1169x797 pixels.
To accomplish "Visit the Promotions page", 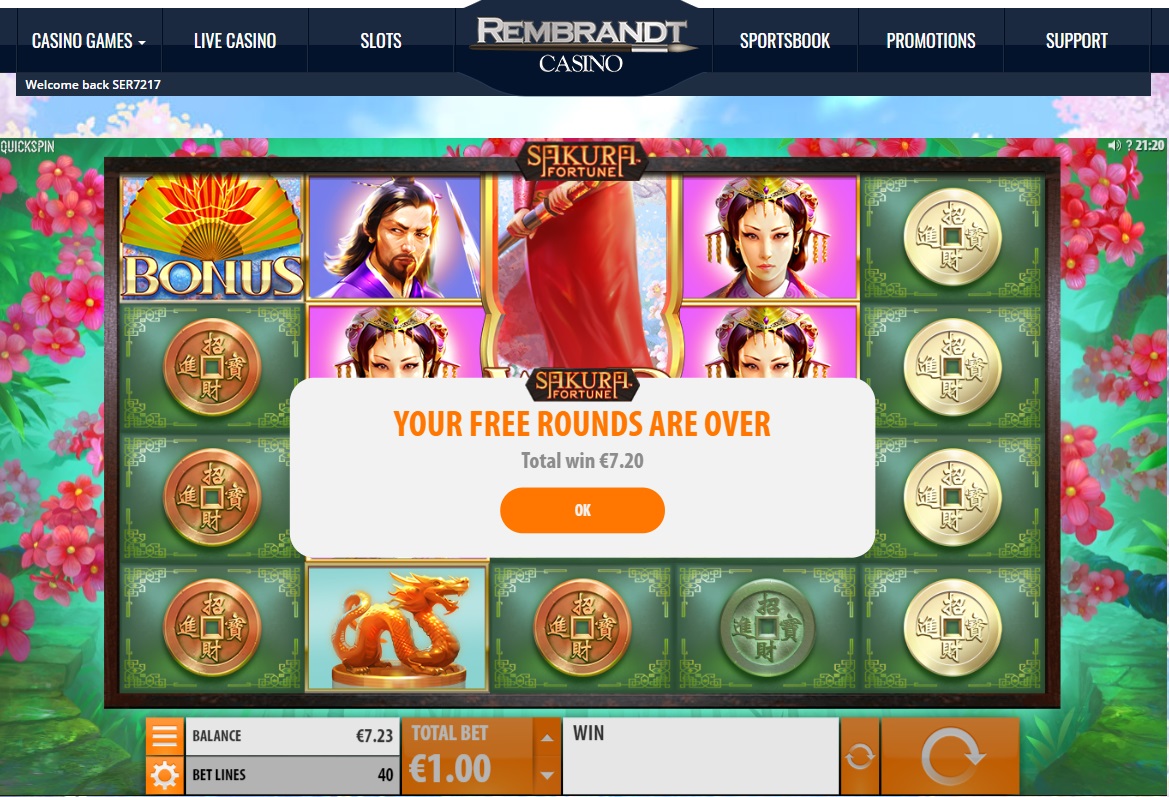I will click(930, 41).
